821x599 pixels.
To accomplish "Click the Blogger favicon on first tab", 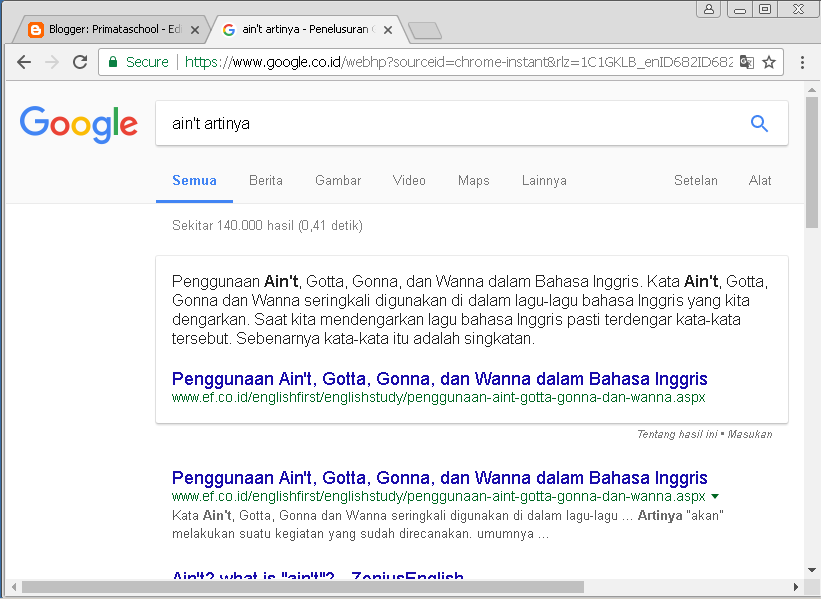I will (x=36, y=30).
